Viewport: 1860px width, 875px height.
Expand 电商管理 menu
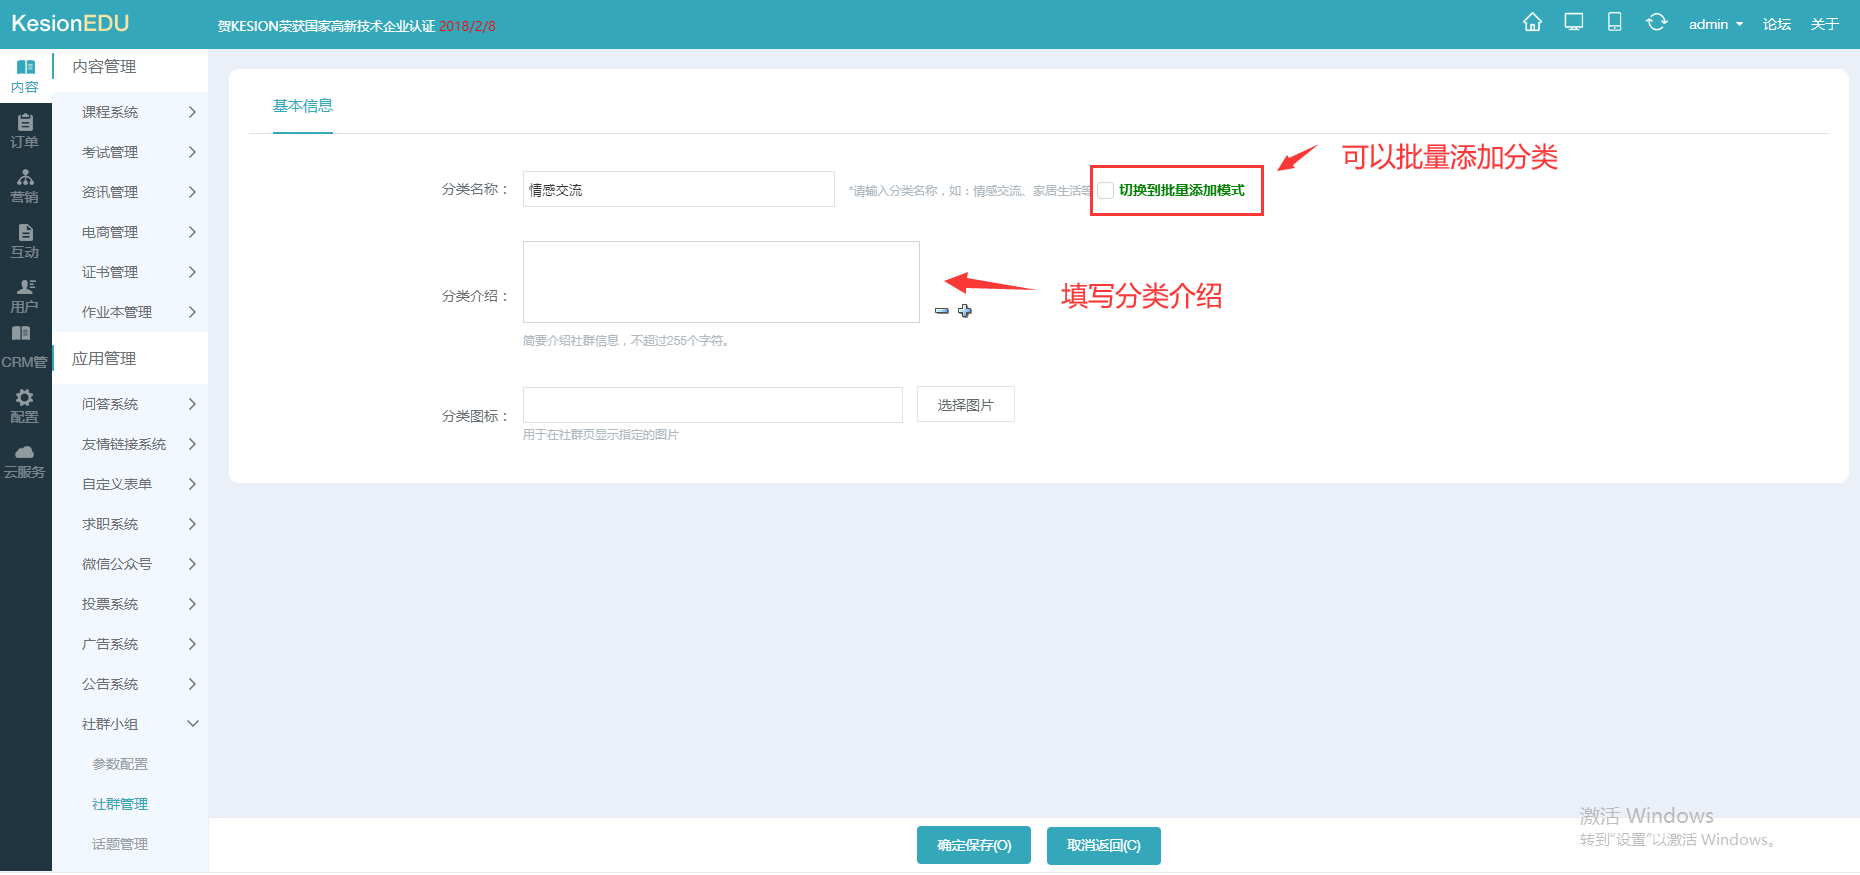pos(130,232)
